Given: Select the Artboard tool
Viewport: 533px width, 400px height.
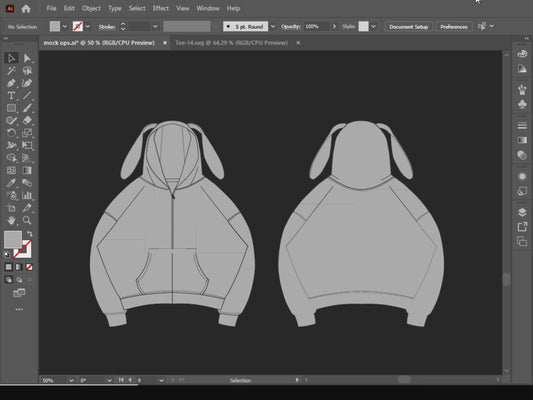Looking at the screenshot, I should click(11, 208).
